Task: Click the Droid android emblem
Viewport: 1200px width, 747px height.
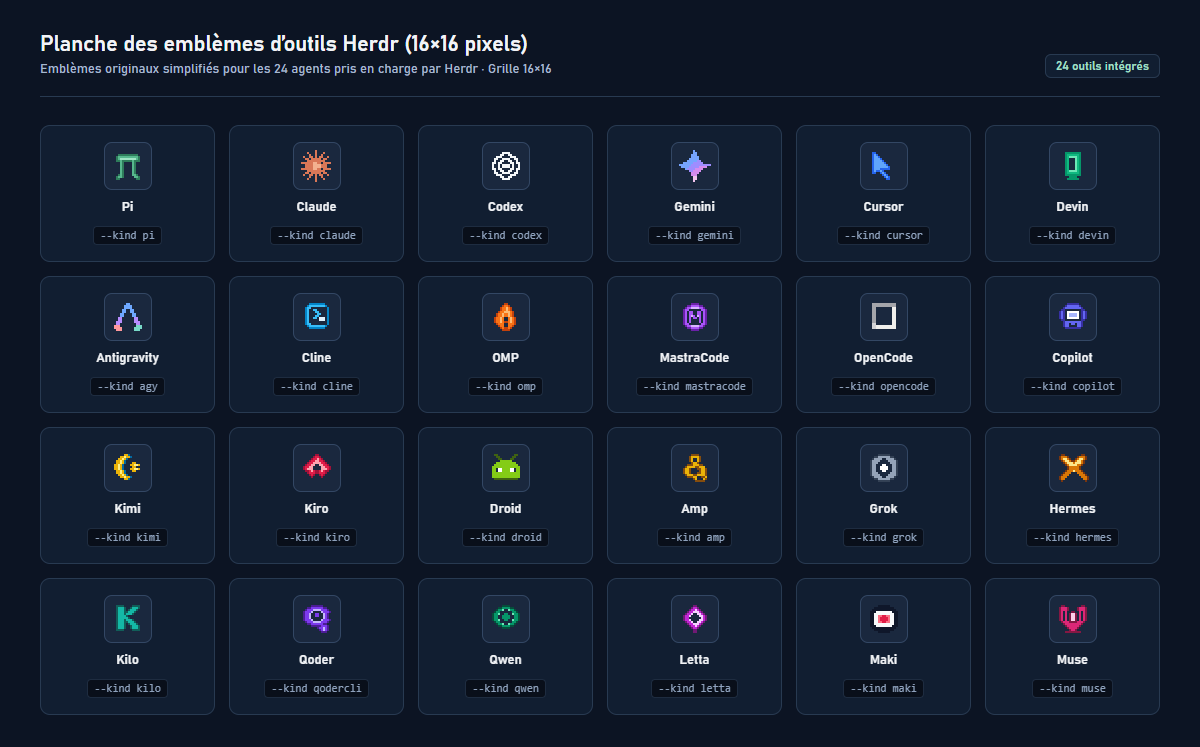Action: pyautogui.click(x=505, y=468)
